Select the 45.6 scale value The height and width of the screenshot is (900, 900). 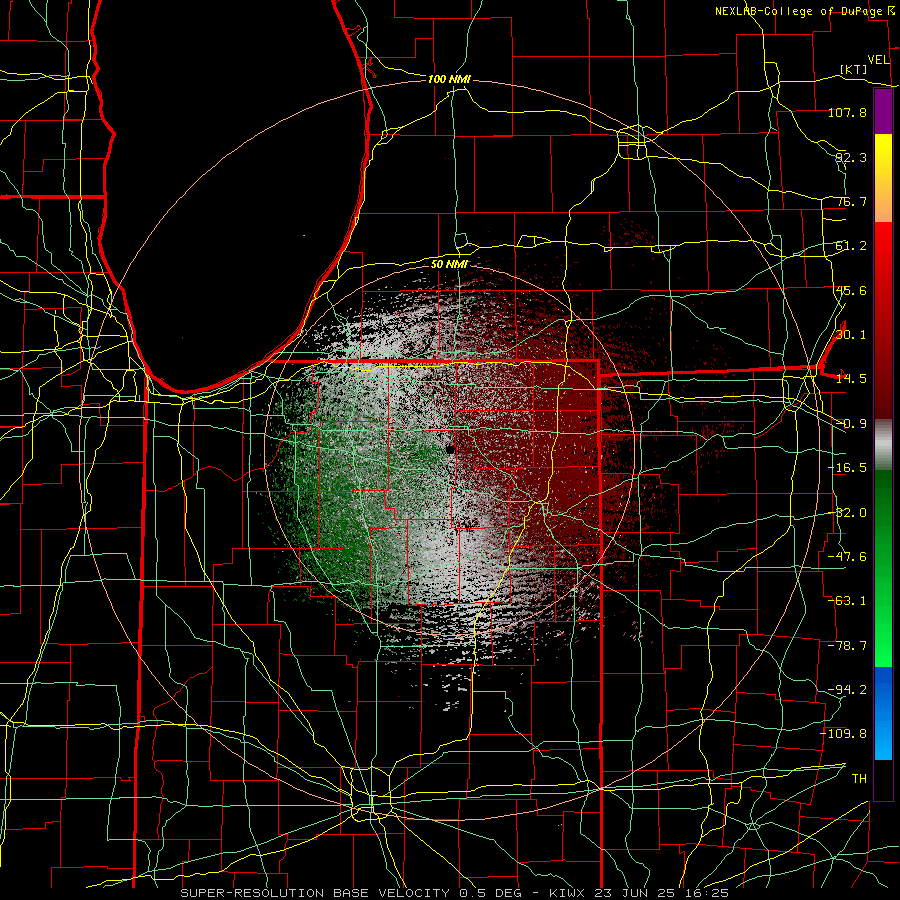(x=851, y=290)
